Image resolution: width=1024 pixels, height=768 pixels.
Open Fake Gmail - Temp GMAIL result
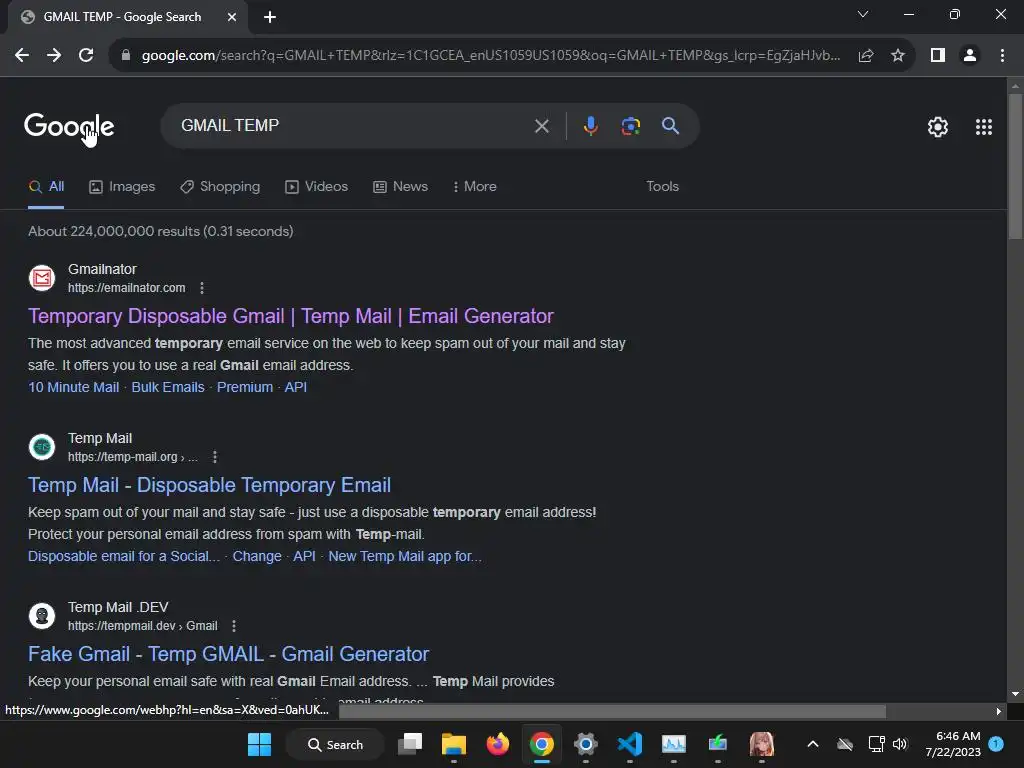pos(229,654)
